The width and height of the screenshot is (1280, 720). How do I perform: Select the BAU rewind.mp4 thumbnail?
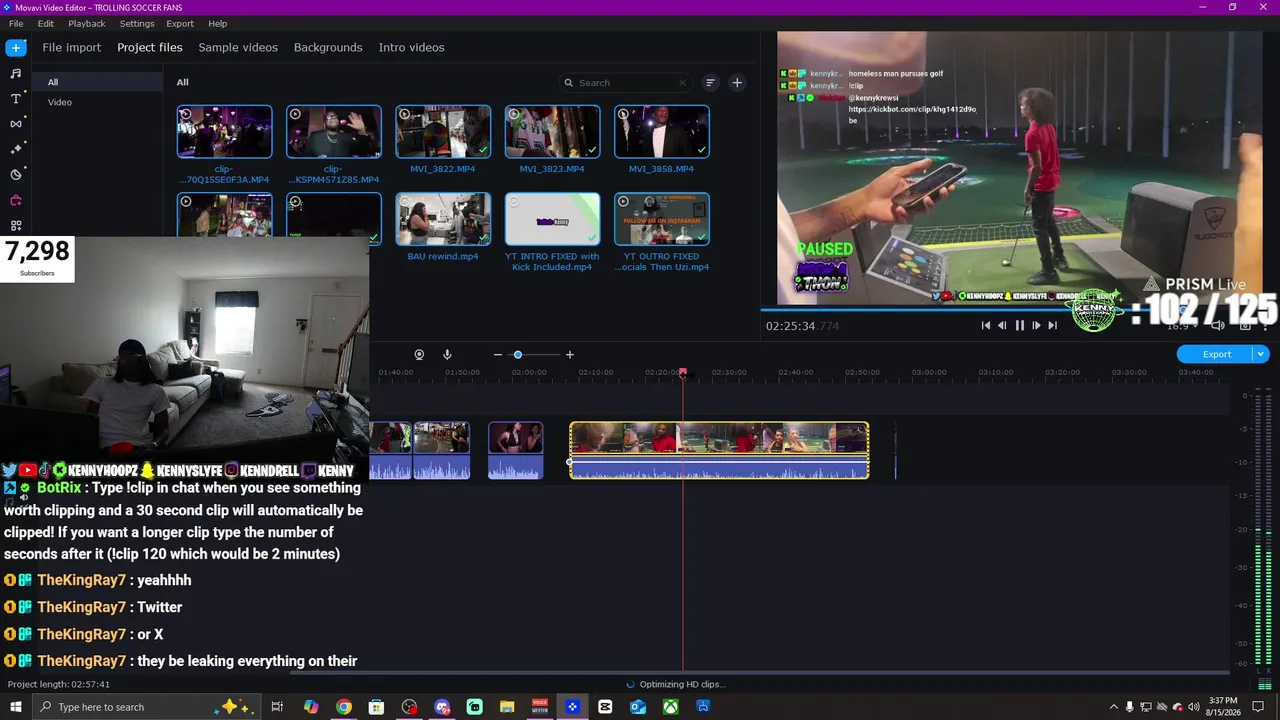click(443, 219)
